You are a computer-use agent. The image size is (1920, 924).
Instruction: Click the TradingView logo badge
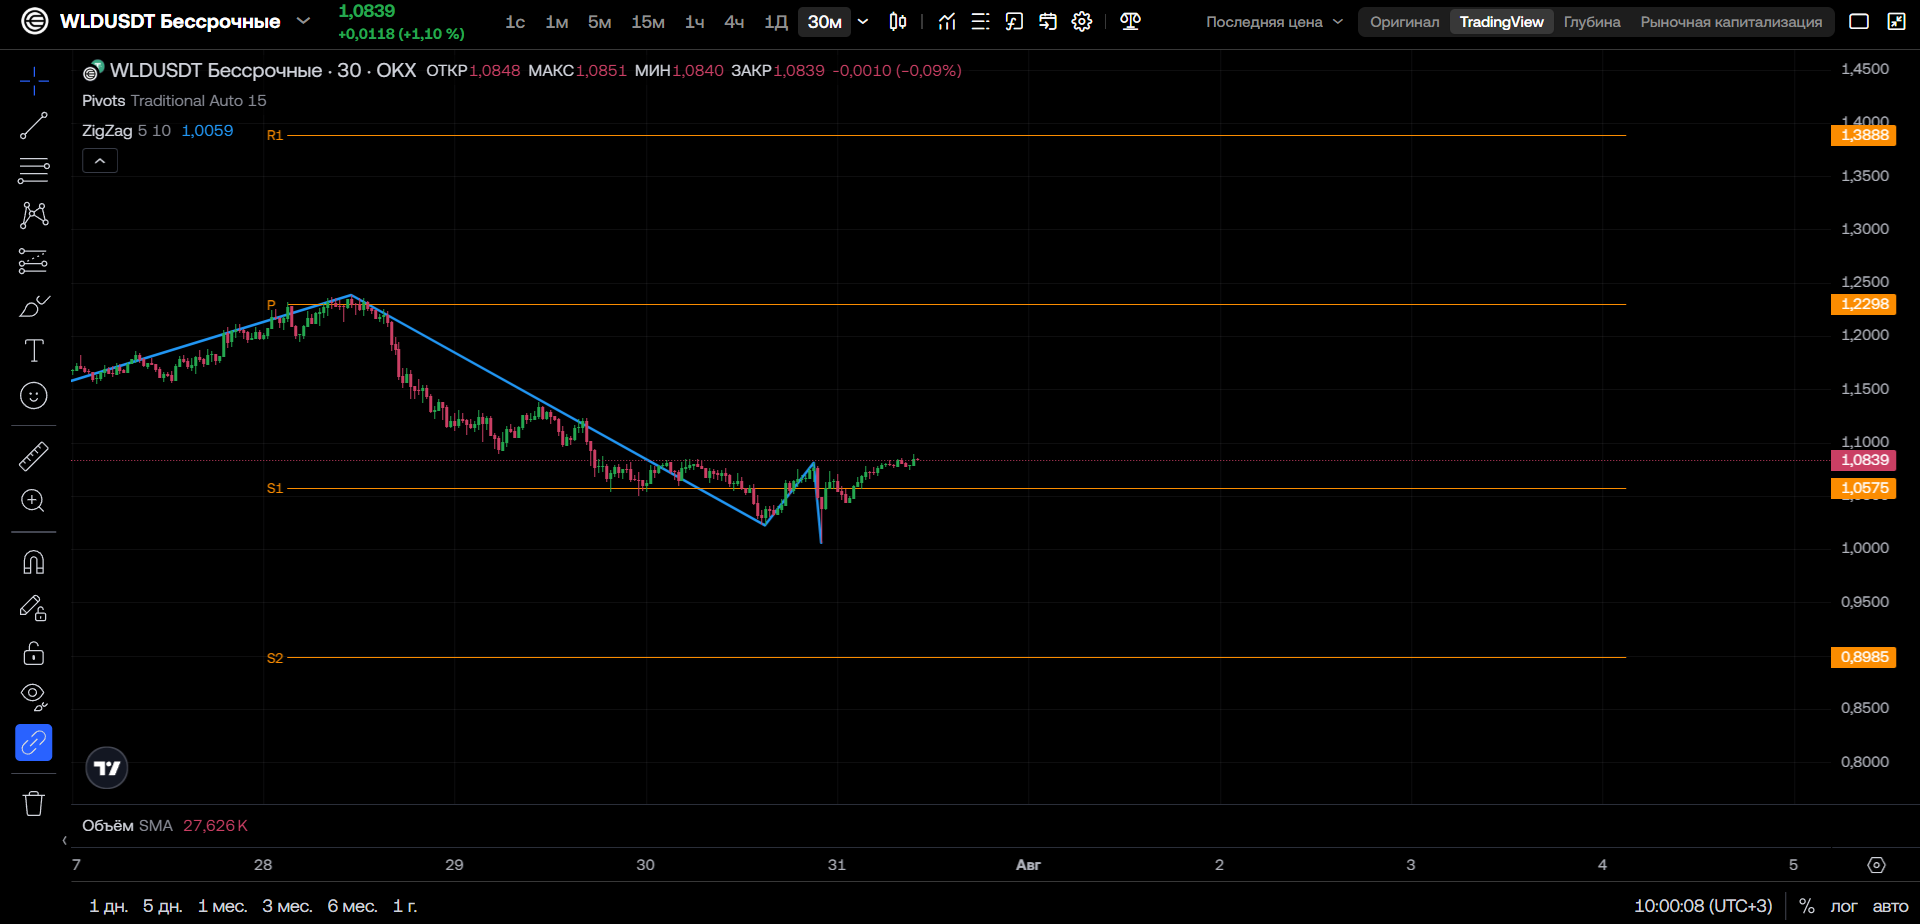coord(107,768)
